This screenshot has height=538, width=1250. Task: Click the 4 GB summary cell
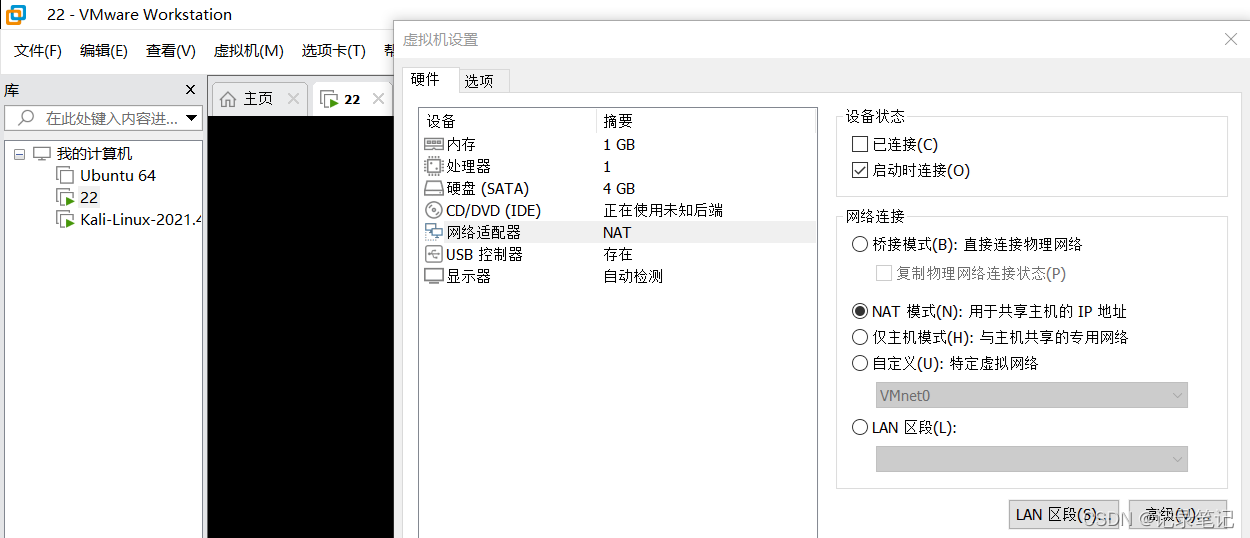click(619, 188)
